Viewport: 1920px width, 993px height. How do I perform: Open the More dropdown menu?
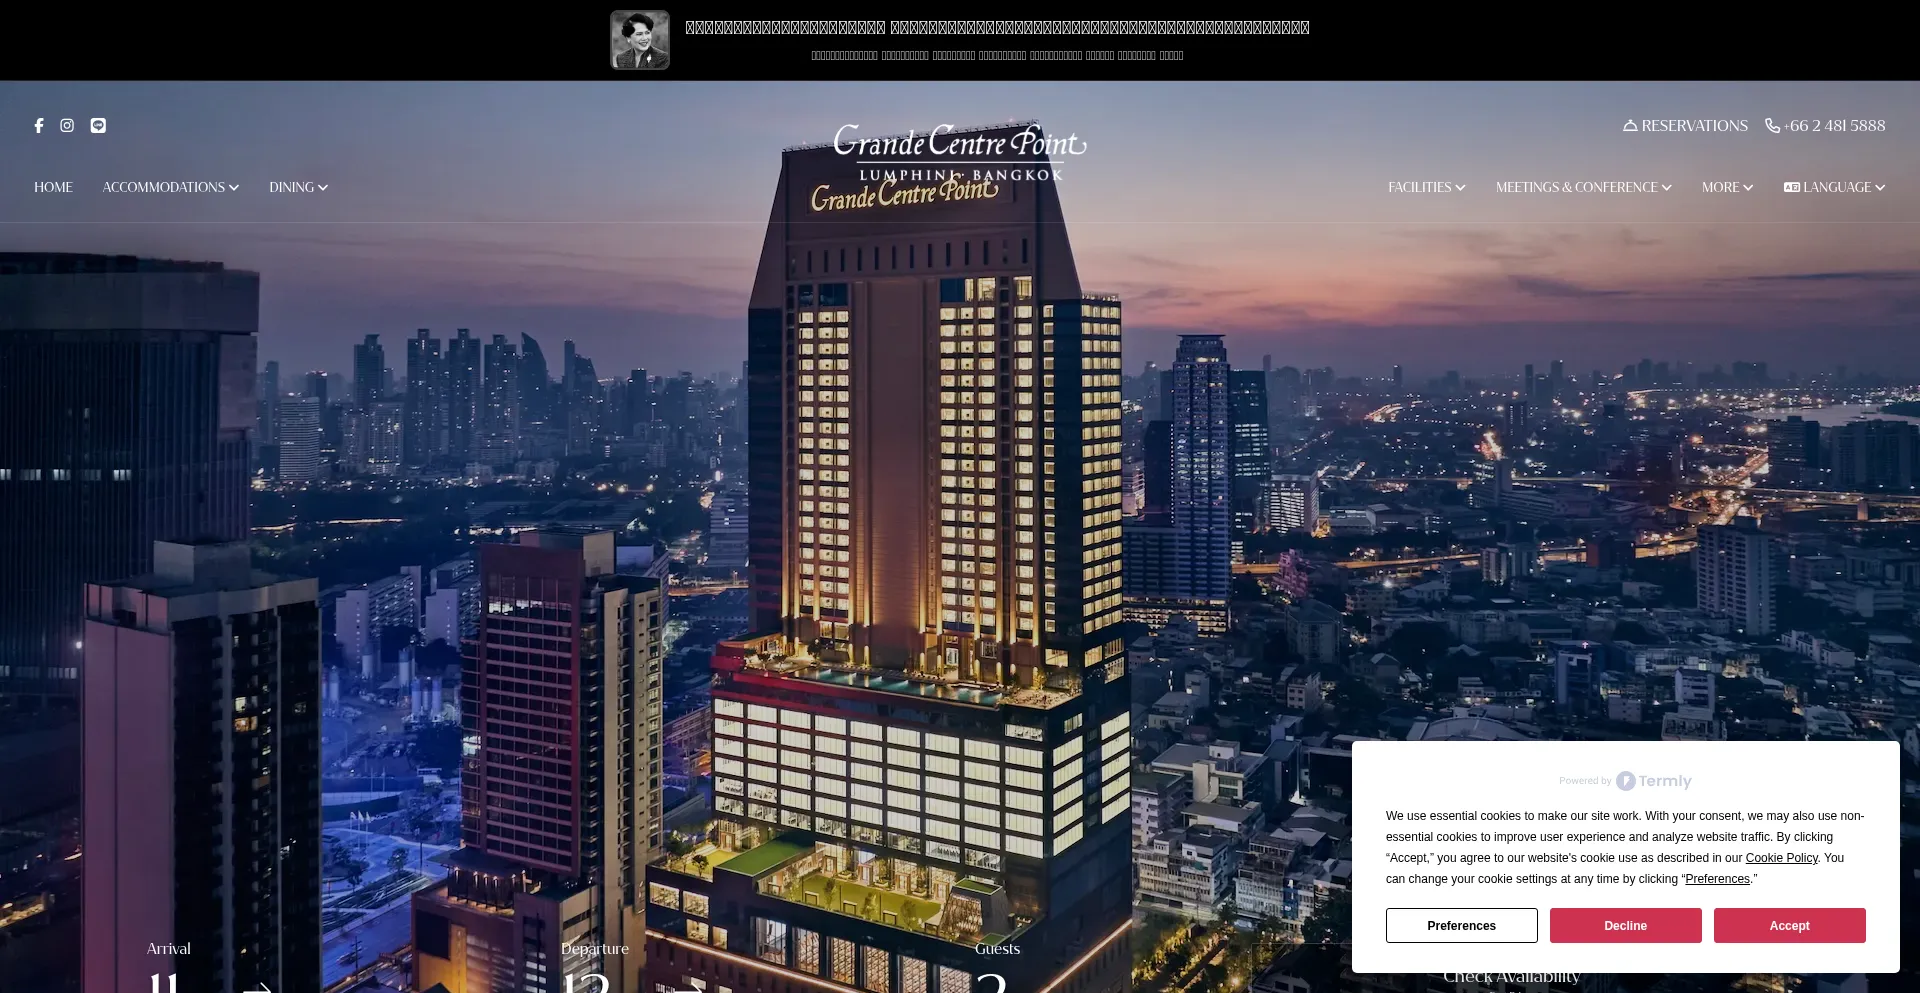(x=1727, y=188)
